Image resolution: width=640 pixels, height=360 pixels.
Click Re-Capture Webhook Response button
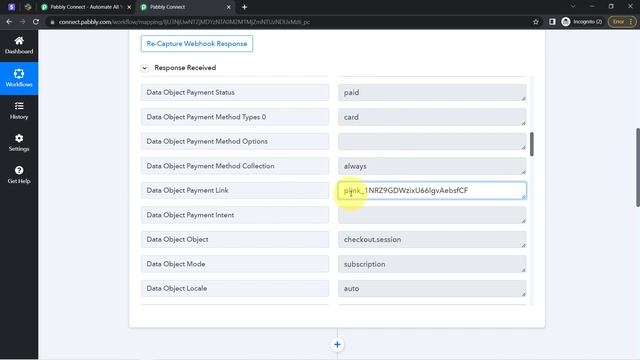[197, 44]
